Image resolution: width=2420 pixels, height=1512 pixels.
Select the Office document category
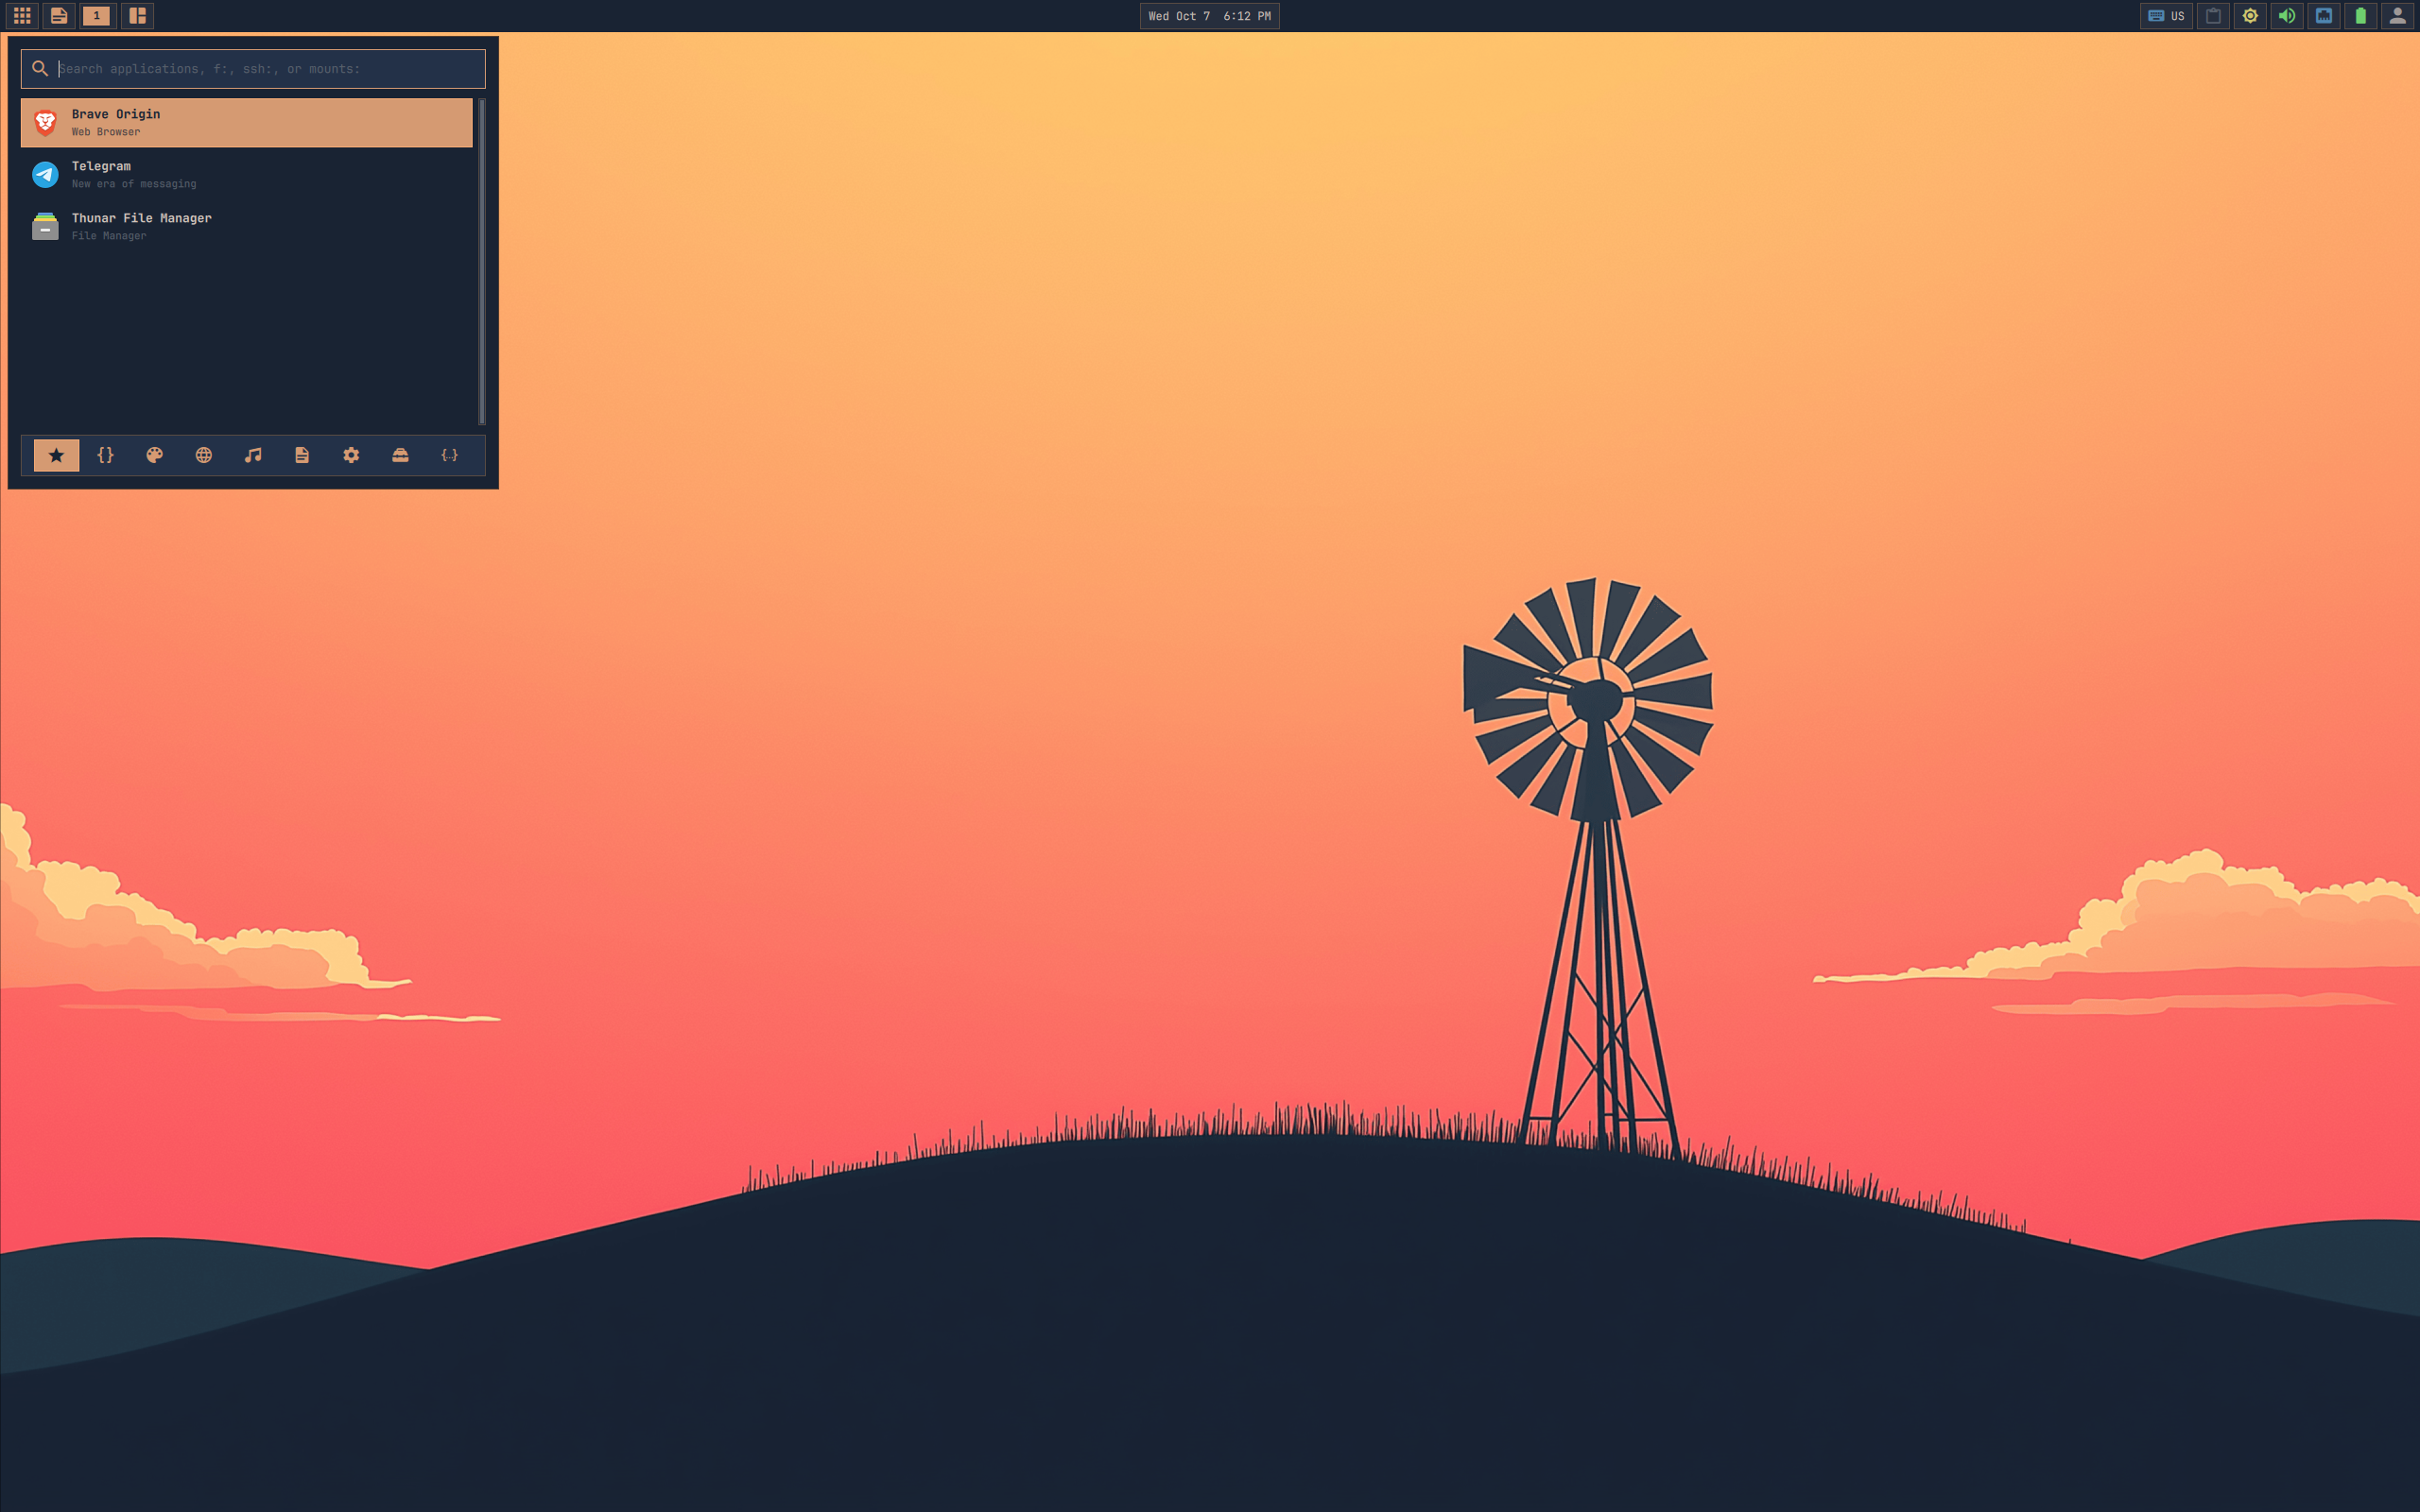(302, 455)
